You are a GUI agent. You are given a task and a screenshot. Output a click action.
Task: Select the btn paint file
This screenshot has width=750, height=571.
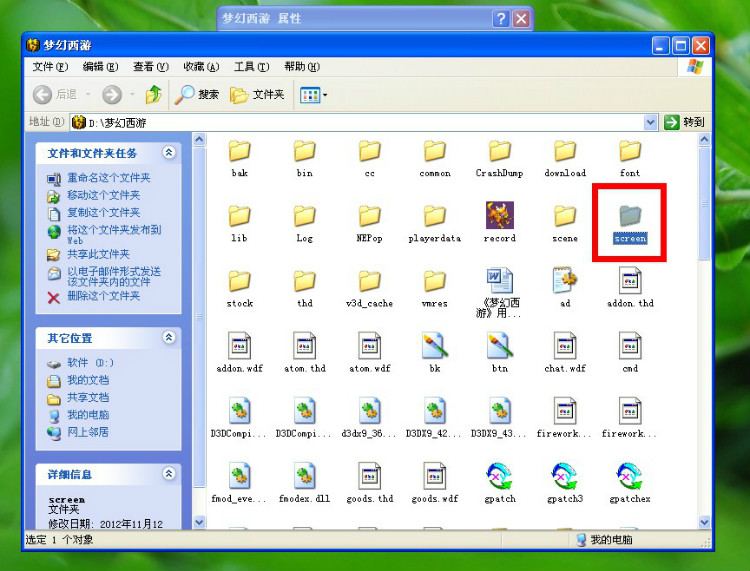click(499, 352)
